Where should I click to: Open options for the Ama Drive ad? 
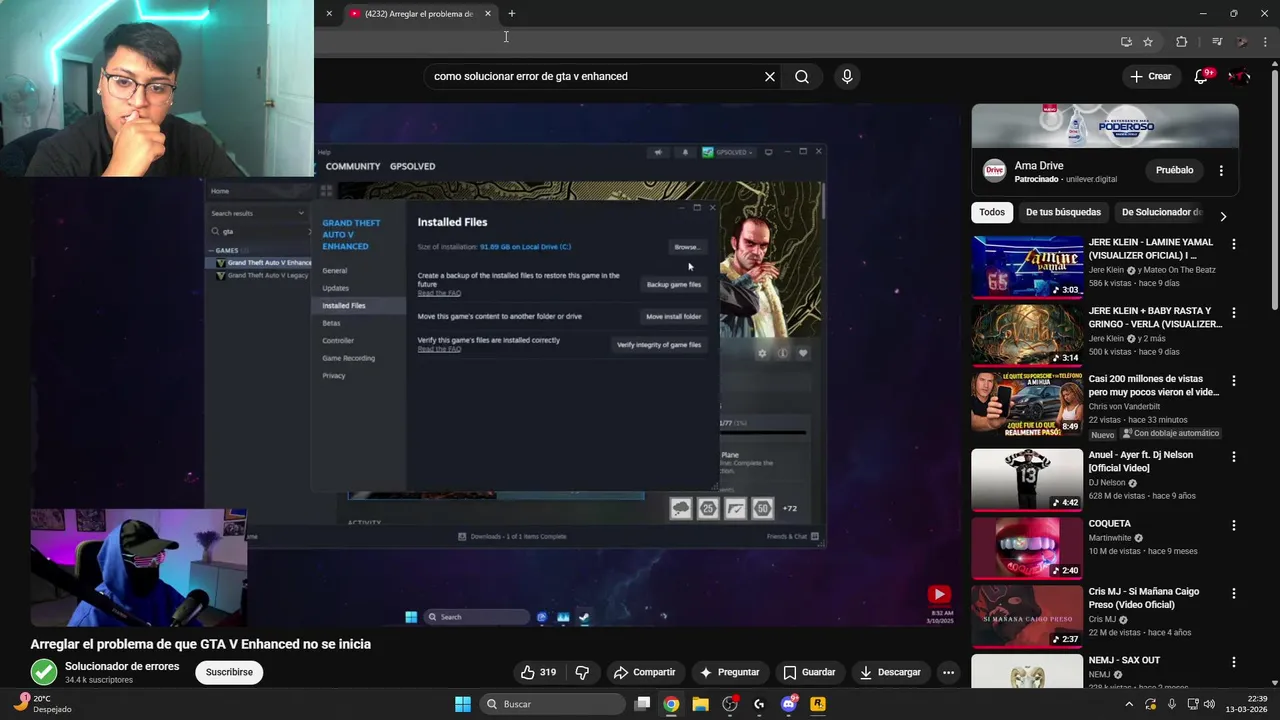point(1221,171)
